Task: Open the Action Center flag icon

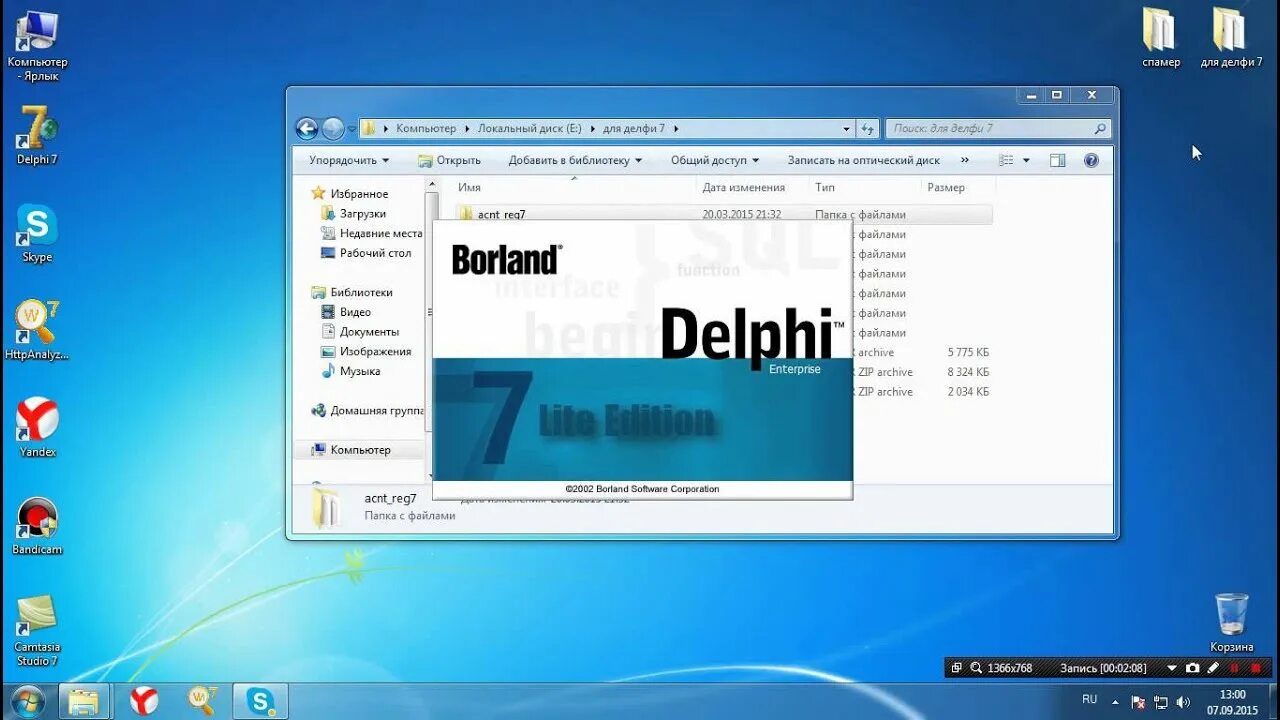Action: (x=1138, y=702)
